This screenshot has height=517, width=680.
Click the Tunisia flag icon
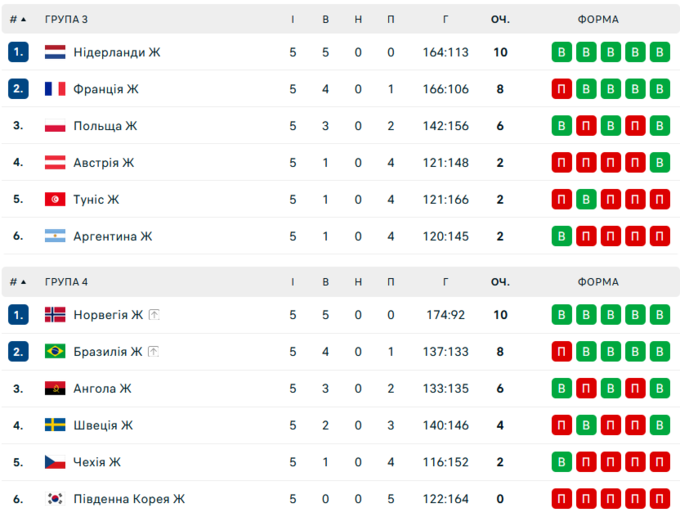(x=55, y=199)
